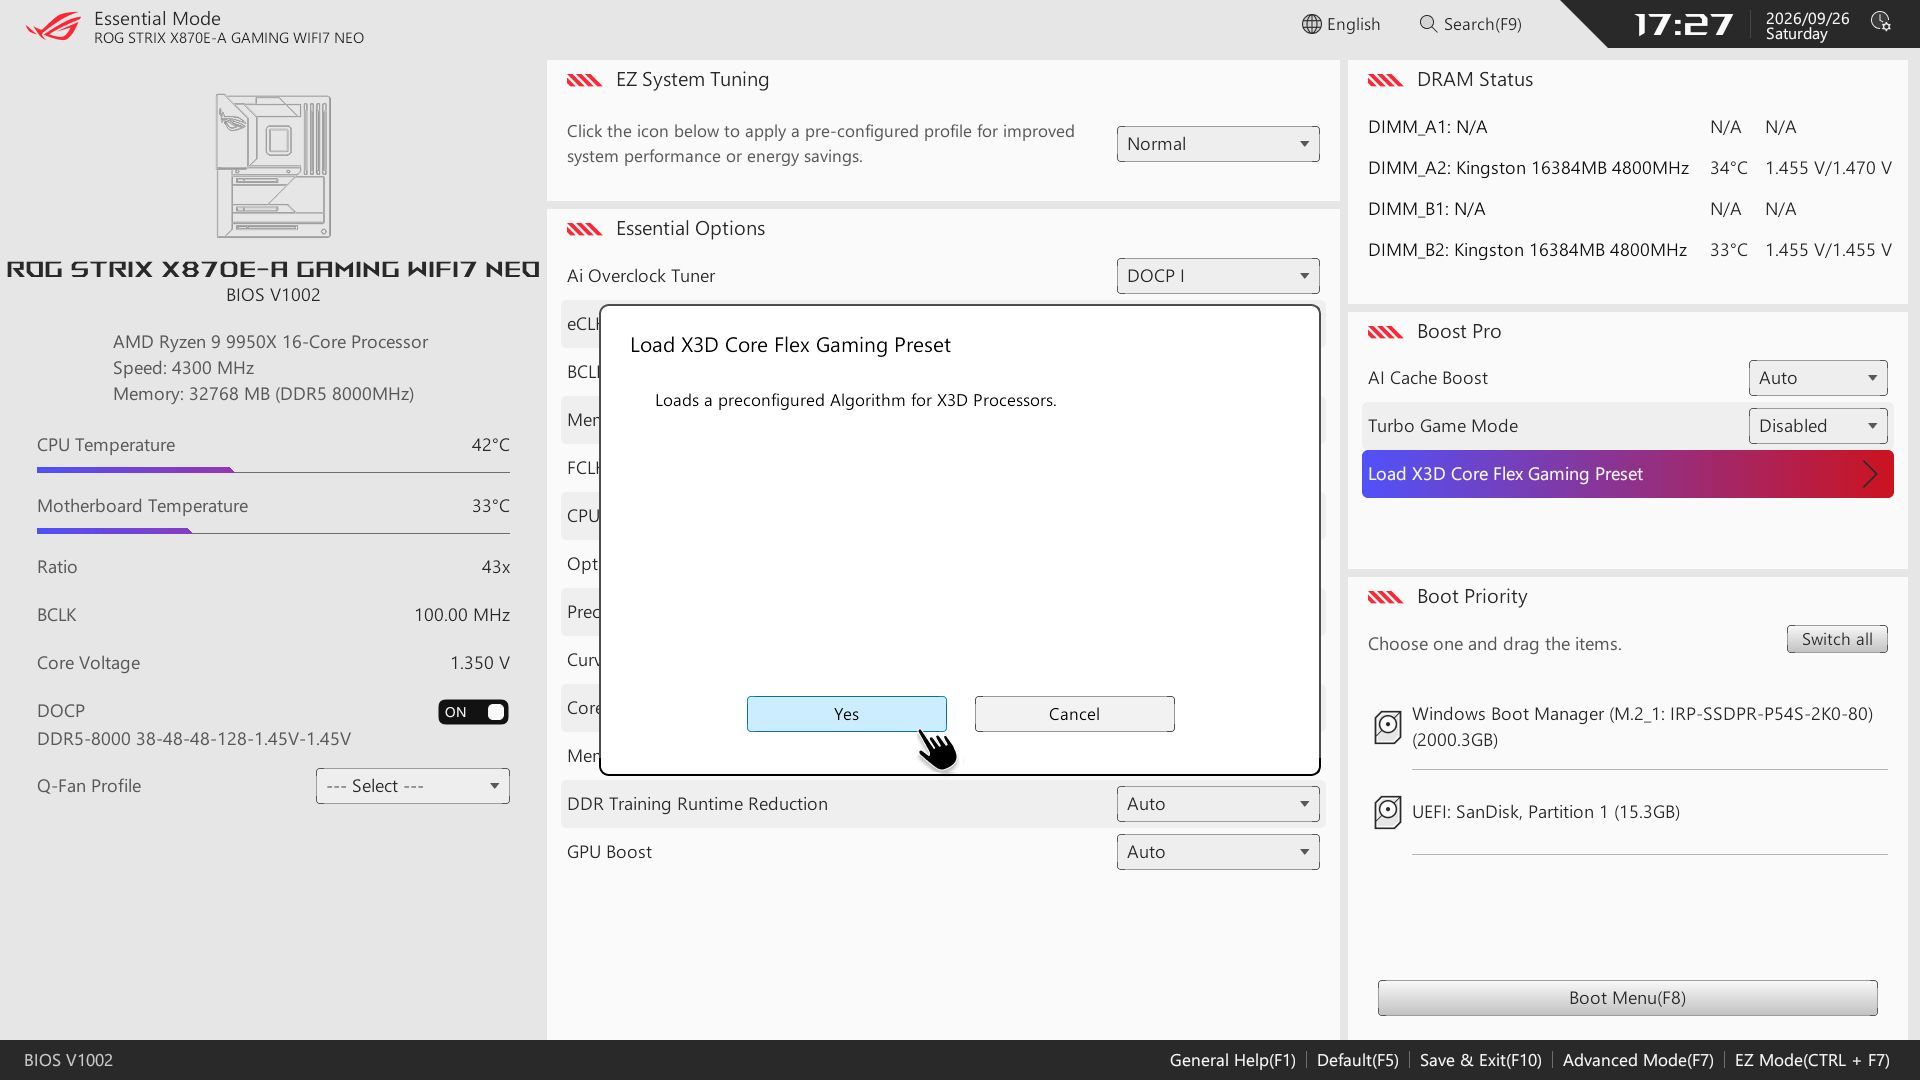Choose Save & Exit(F10)
The image size is (1920, 1080).
(1480, 1060)
